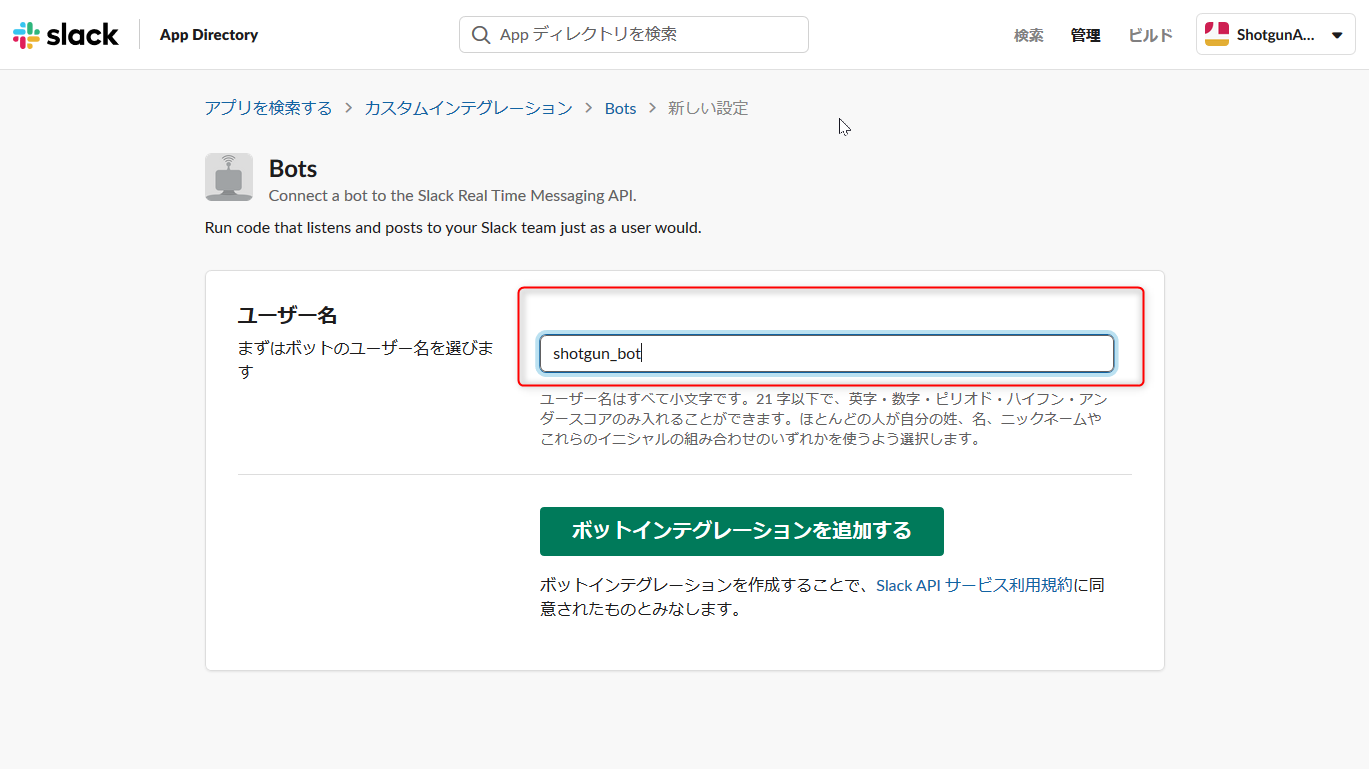The image size is (1369, 769).
Task: Open Slack API サービス利用規約 link
Action: point(974,585)
